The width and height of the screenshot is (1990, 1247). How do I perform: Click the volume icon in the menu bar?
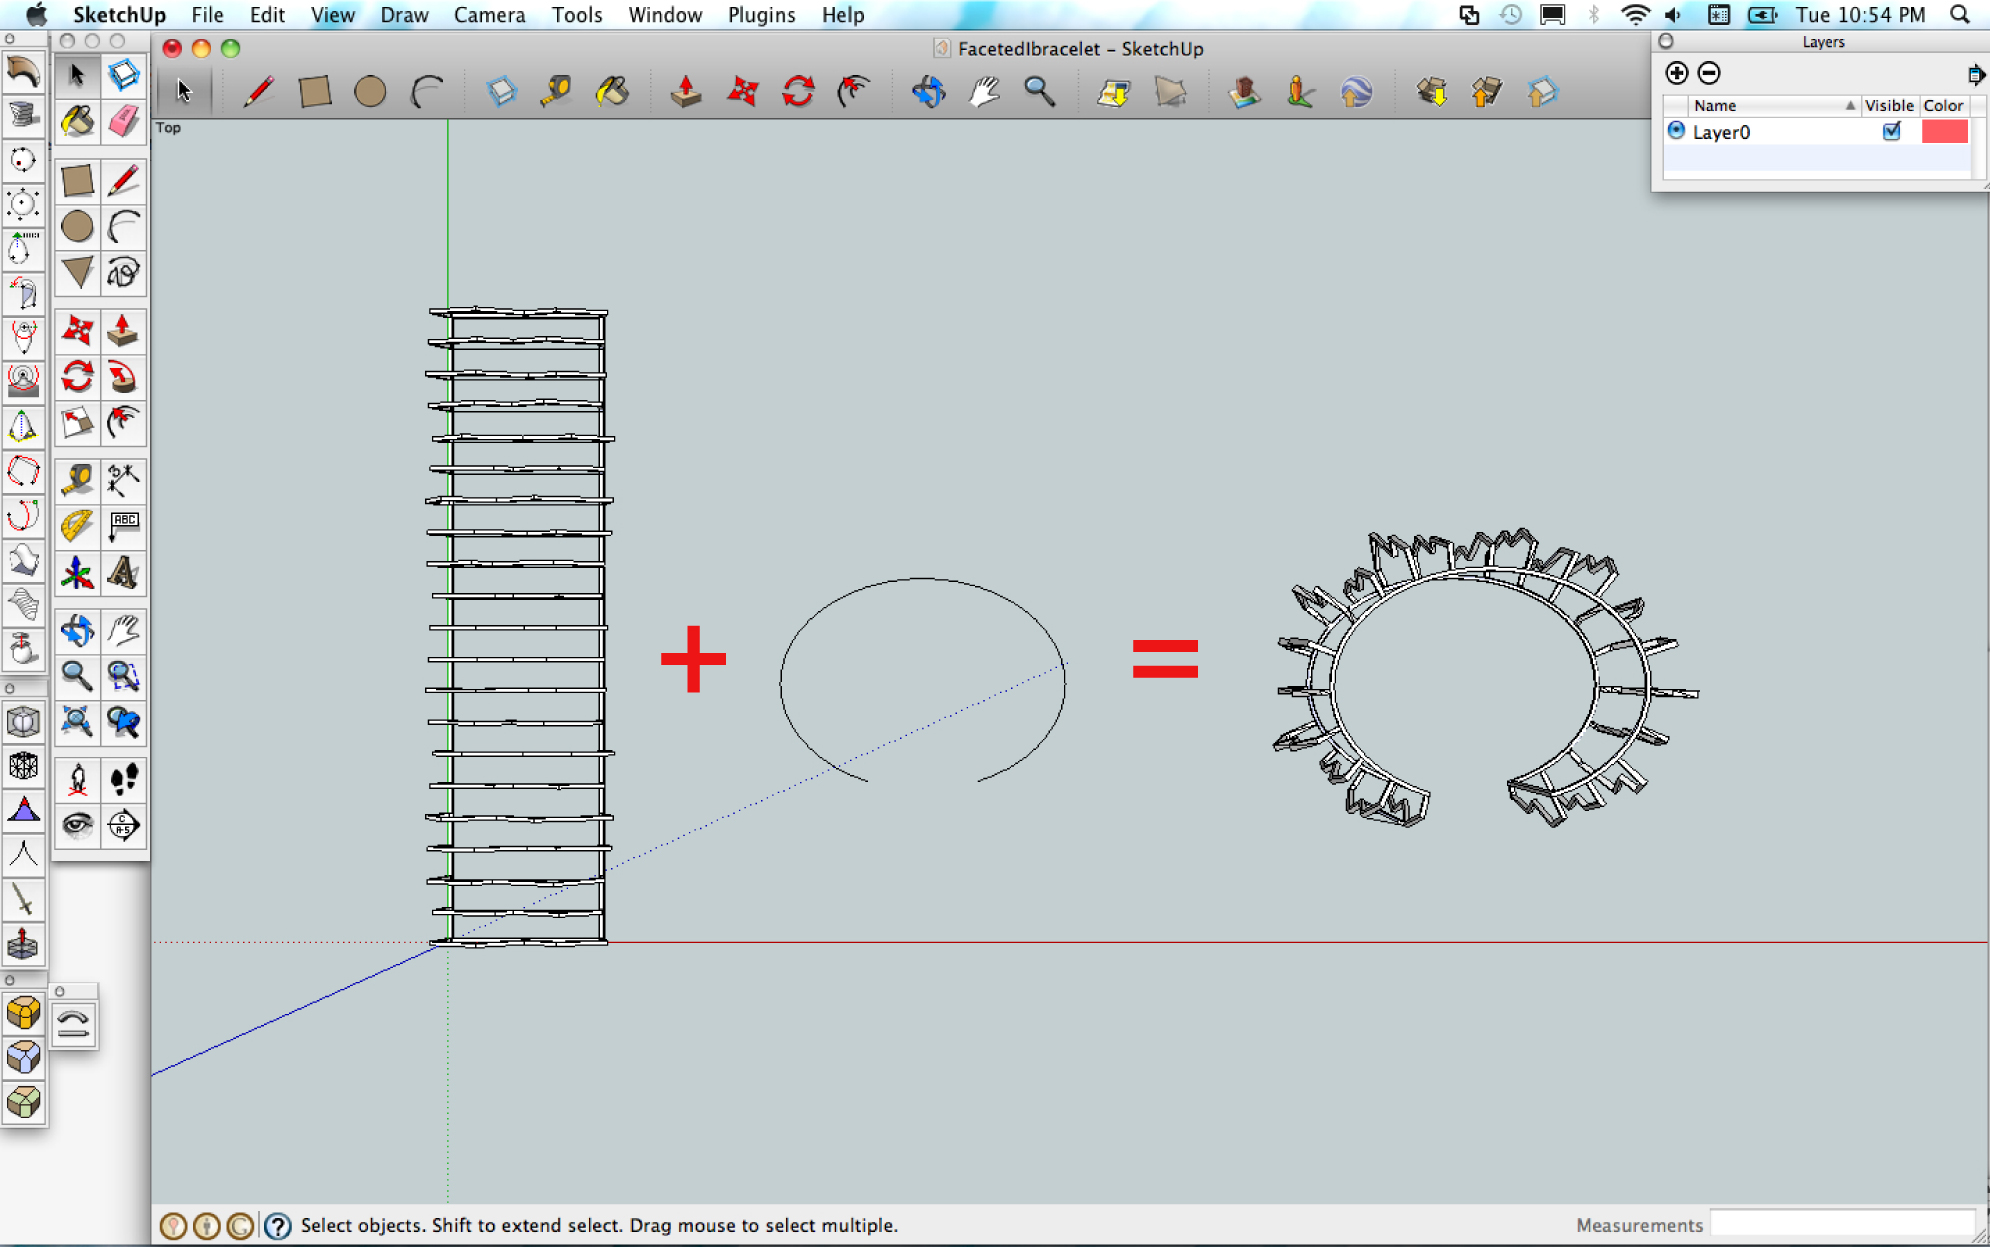click(x=1673, y=15)
